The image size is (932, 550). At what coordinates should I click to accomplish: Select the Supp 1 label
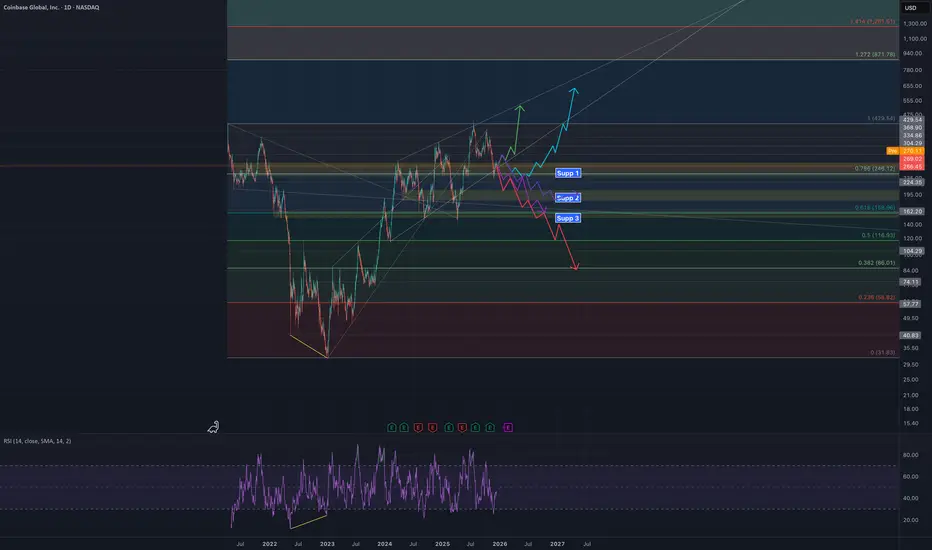(x=568, y=173)
